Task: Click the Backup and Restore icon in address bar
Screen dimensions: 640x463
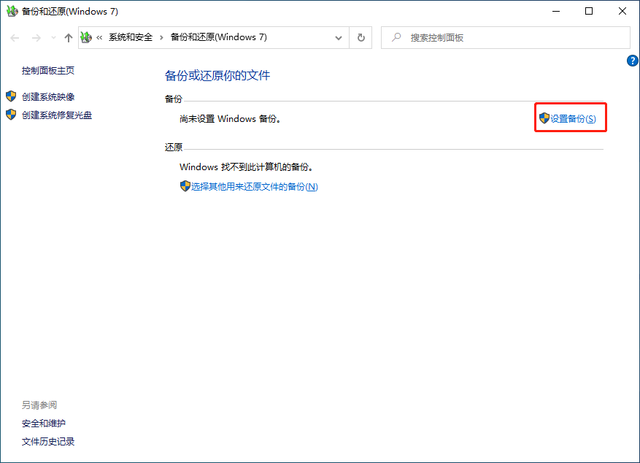Action: tap(86, 38)
